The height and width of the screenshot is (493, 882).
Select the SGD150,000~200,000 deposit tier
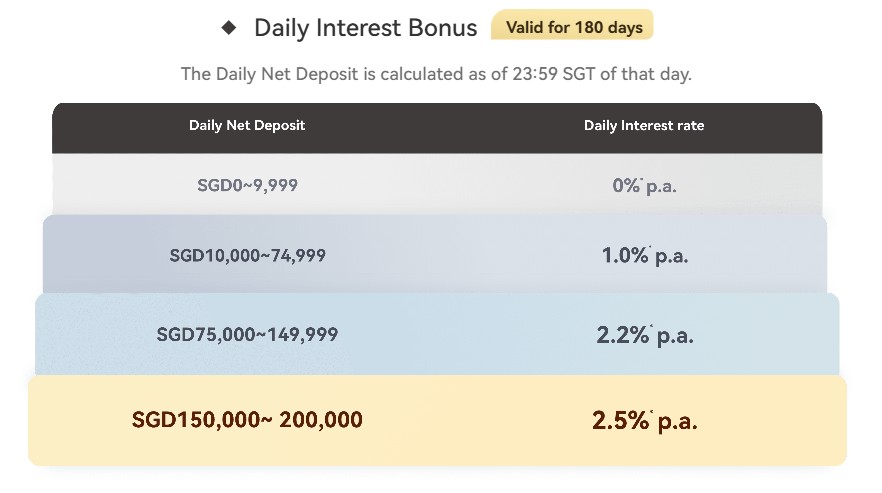[x=247, y=420]
